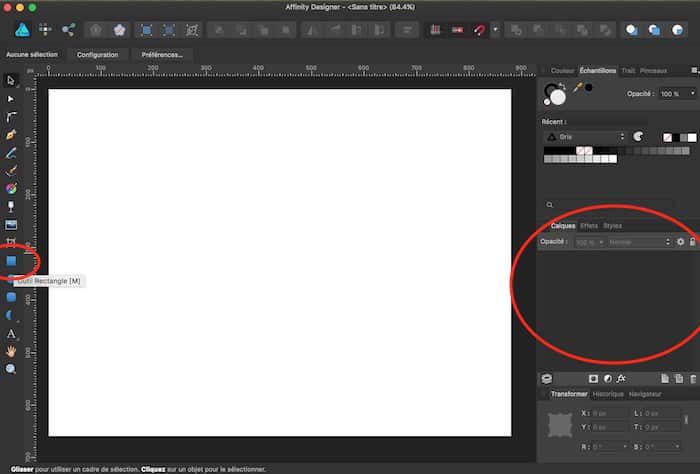Switch to the Historique tab
The width and height of the screenshot is (700, 474).
tap(608, 394)
